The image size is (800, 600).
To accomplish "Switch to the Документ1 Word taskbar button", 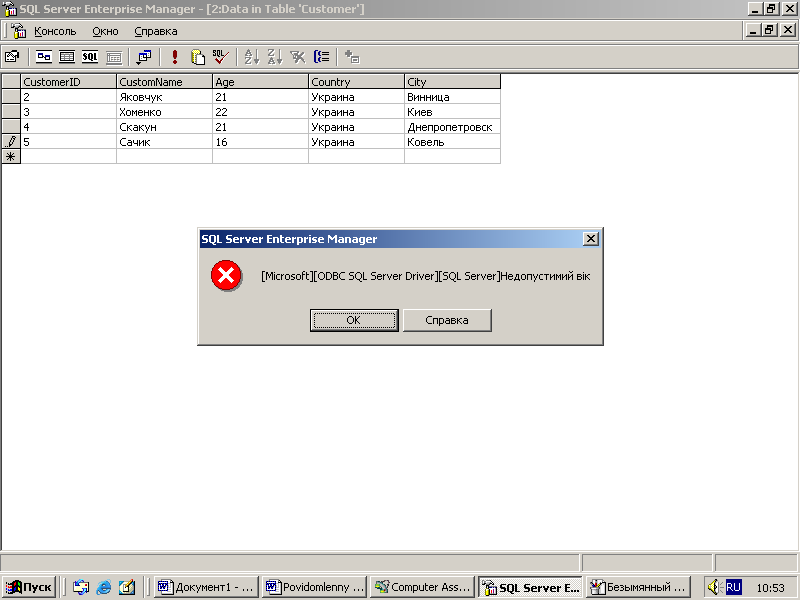I will [x=206, y=587].
